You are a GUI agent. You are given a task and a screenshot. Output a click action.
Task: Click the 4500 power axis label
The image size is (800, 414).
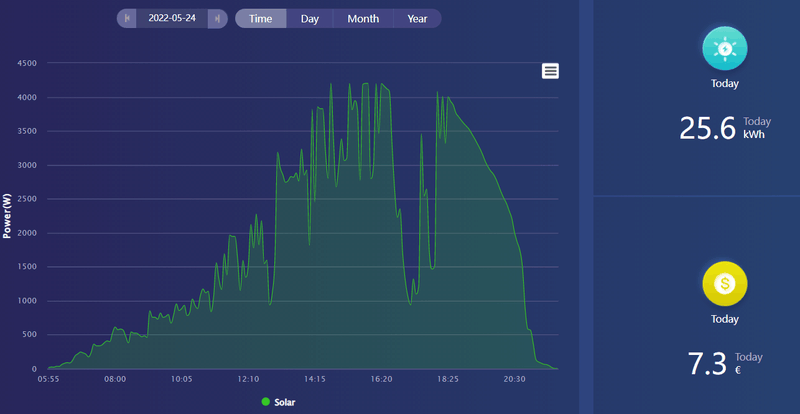(27, 63)
